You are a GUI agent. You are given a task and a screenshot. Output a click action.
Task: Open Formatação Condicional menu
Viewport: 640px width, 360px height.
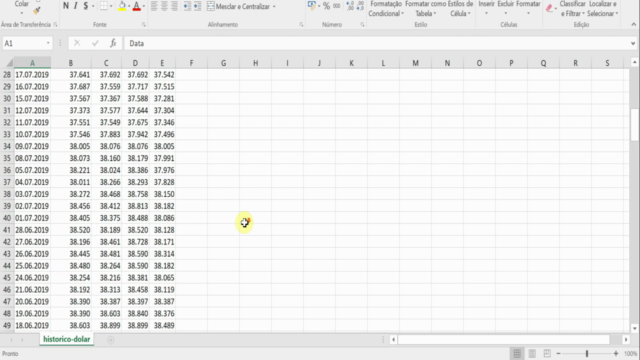pyautogui.click(x=386, y=9)
